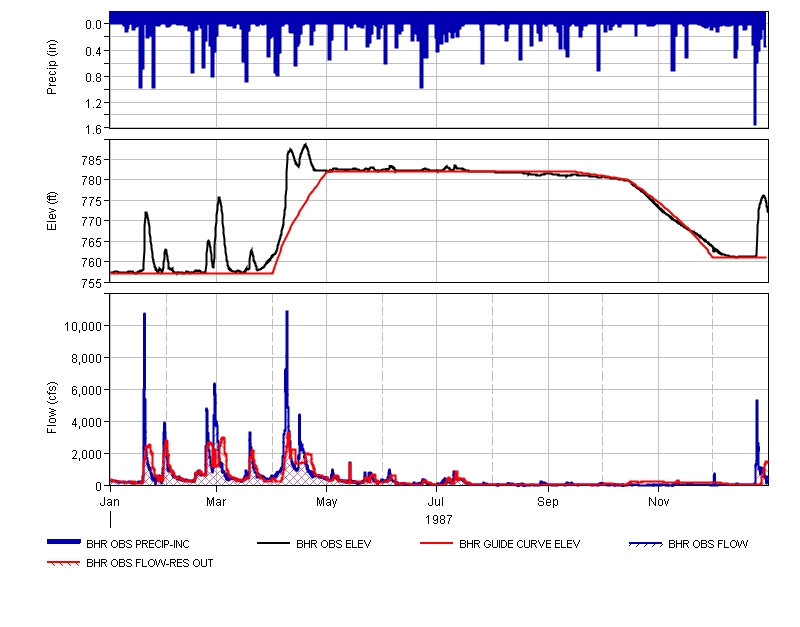Click the May month label
Screen dimensions: 800x627
point(327,502)
